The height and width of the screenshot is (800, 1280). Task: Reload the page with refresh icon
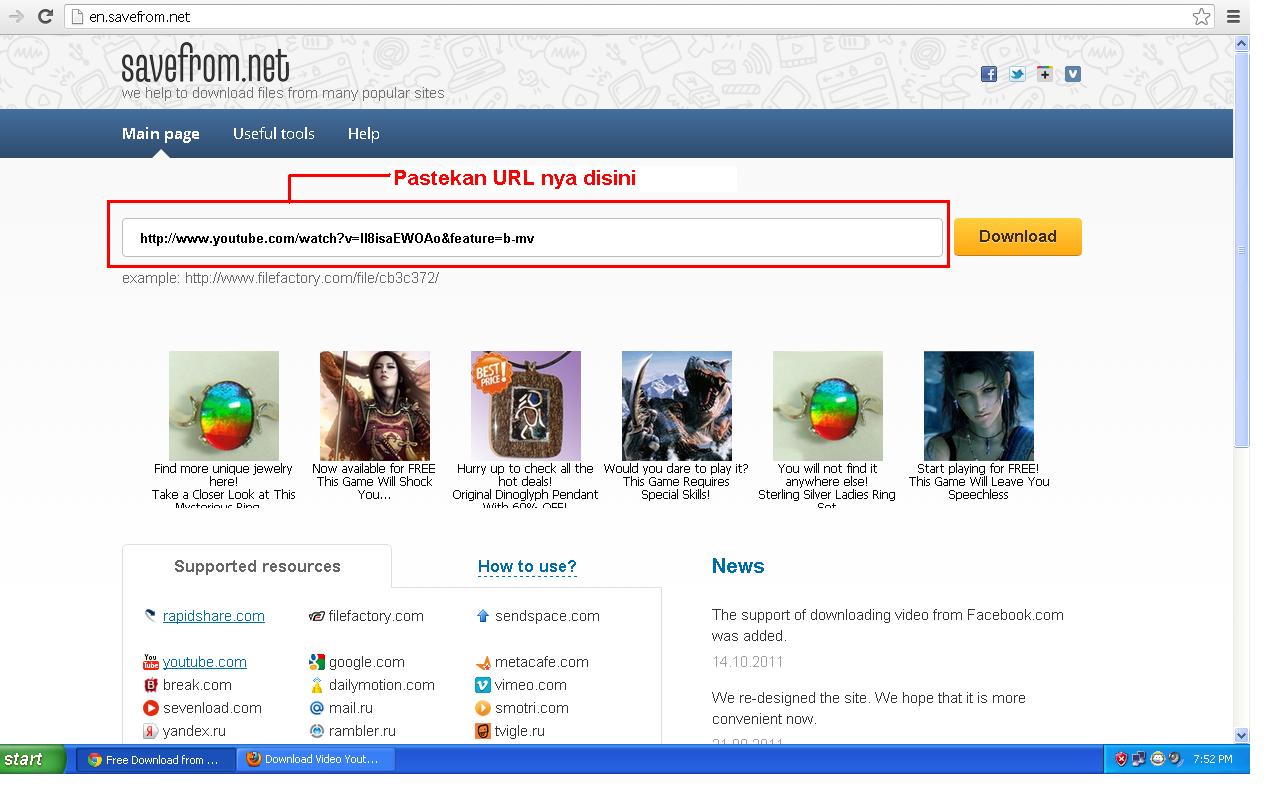click(x=45, y=17)
